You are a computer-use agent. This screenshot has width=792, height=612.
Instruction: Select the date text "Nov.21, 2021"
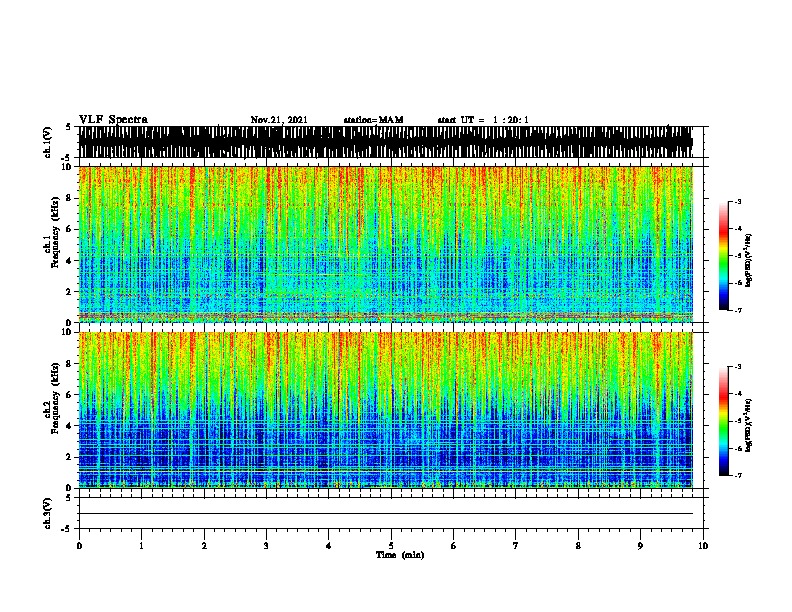pos(279,120)
